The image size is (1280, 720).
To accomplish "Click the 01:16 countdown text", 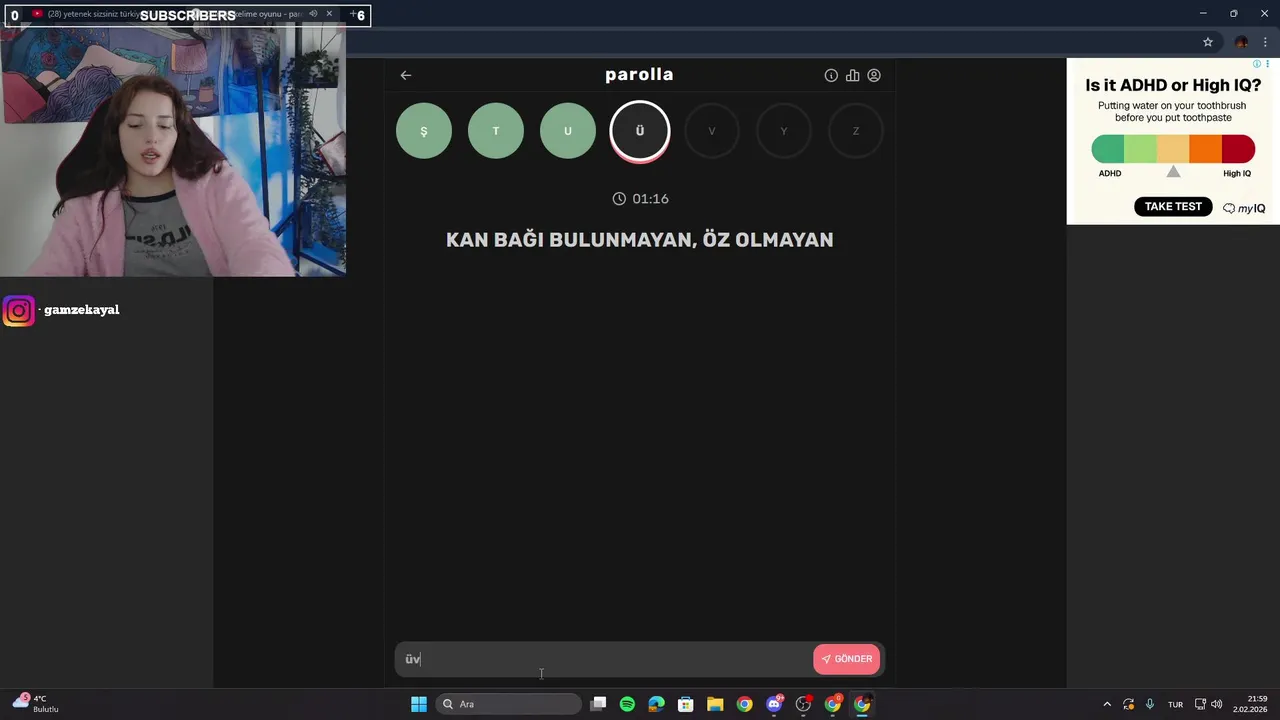I will click(651, 199).
